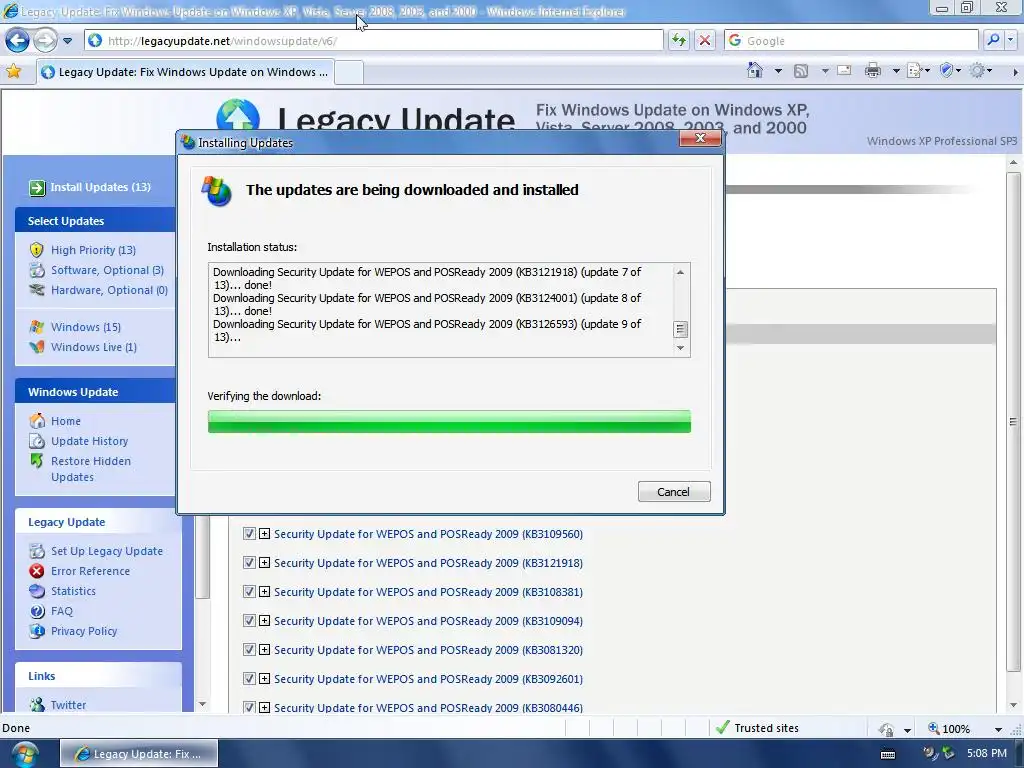
Task: Click the Read Mail toolbar icon
Action: (844, 71)
